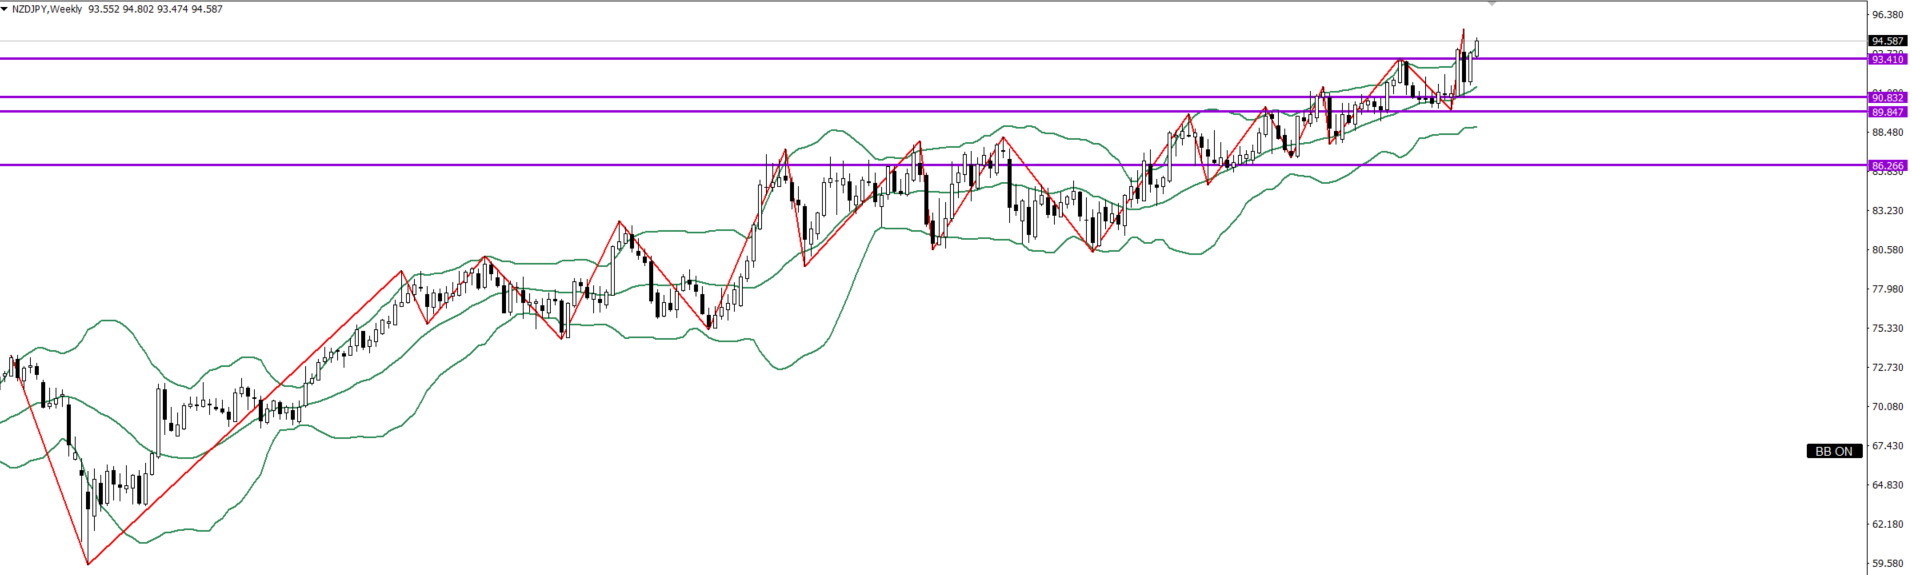Viewport: 1912px width, 575px height.
Task: Click the NZDJPY,Weekly chart title text
Action: click(47, 9)
